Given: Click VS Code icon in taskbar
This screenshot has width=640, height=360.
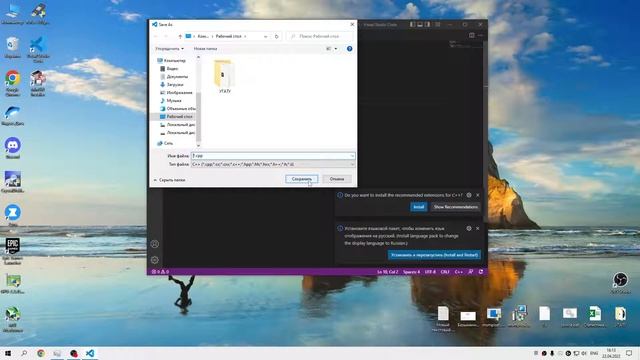Looking at the screenshot, I should click(90, 353).
